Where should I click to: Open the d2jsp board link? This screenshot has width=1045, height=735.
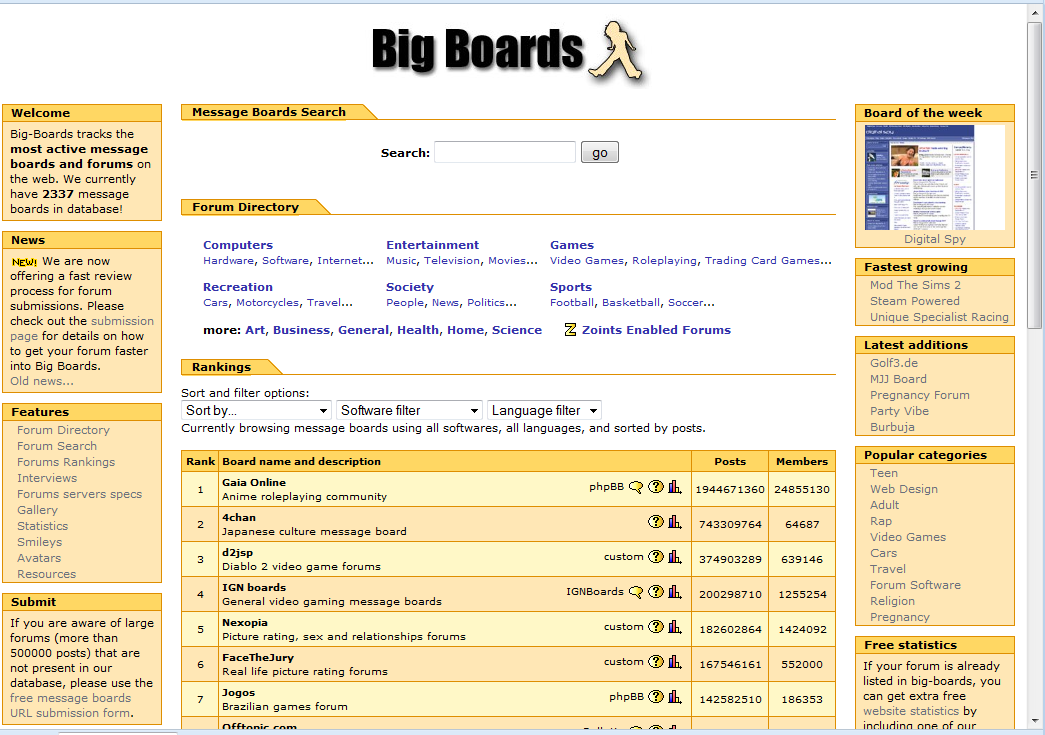237,552
